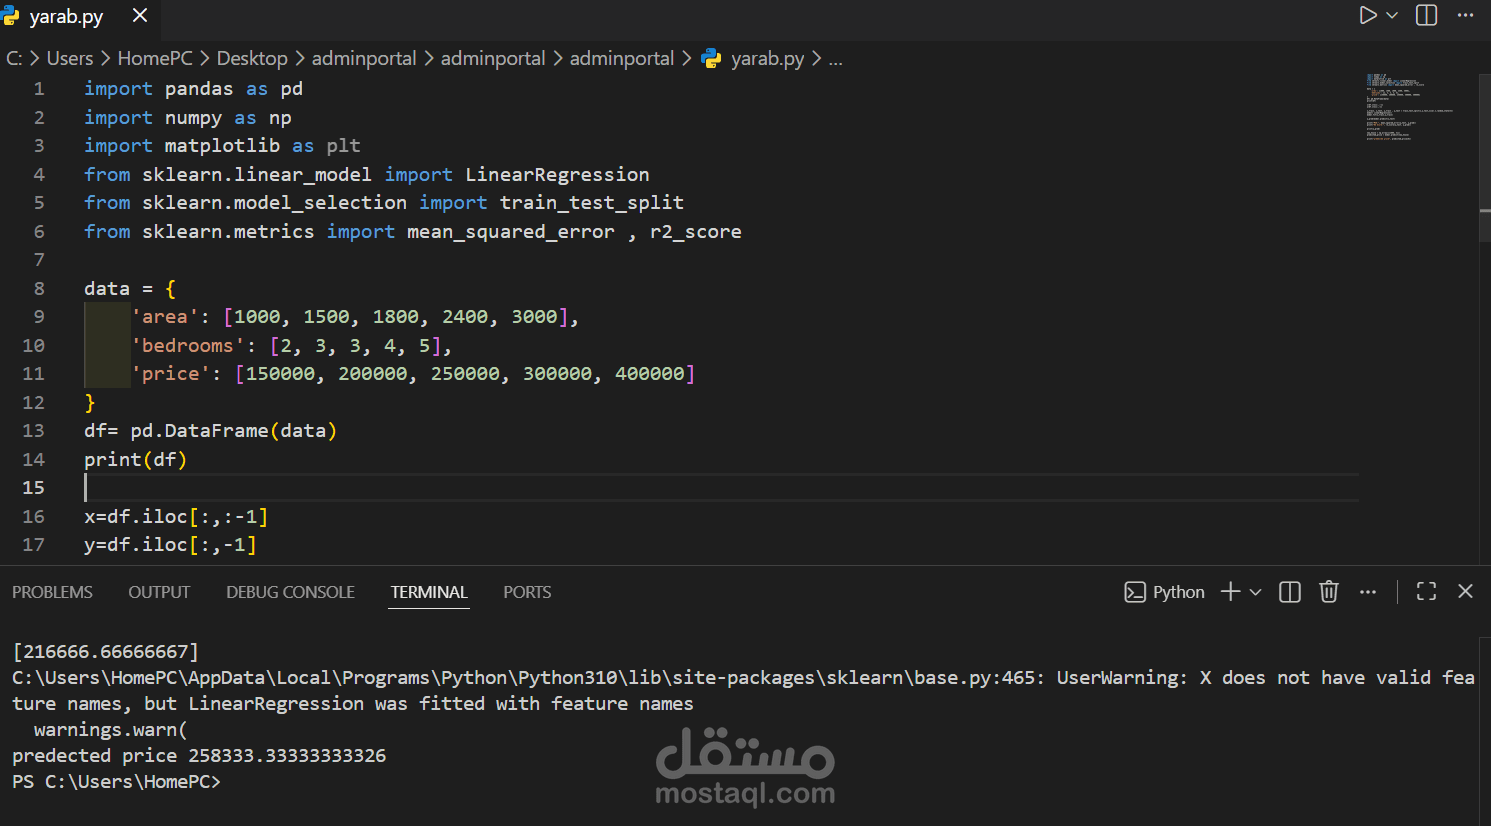Click Desktop breadcrumb segment

tap(252, 58)
